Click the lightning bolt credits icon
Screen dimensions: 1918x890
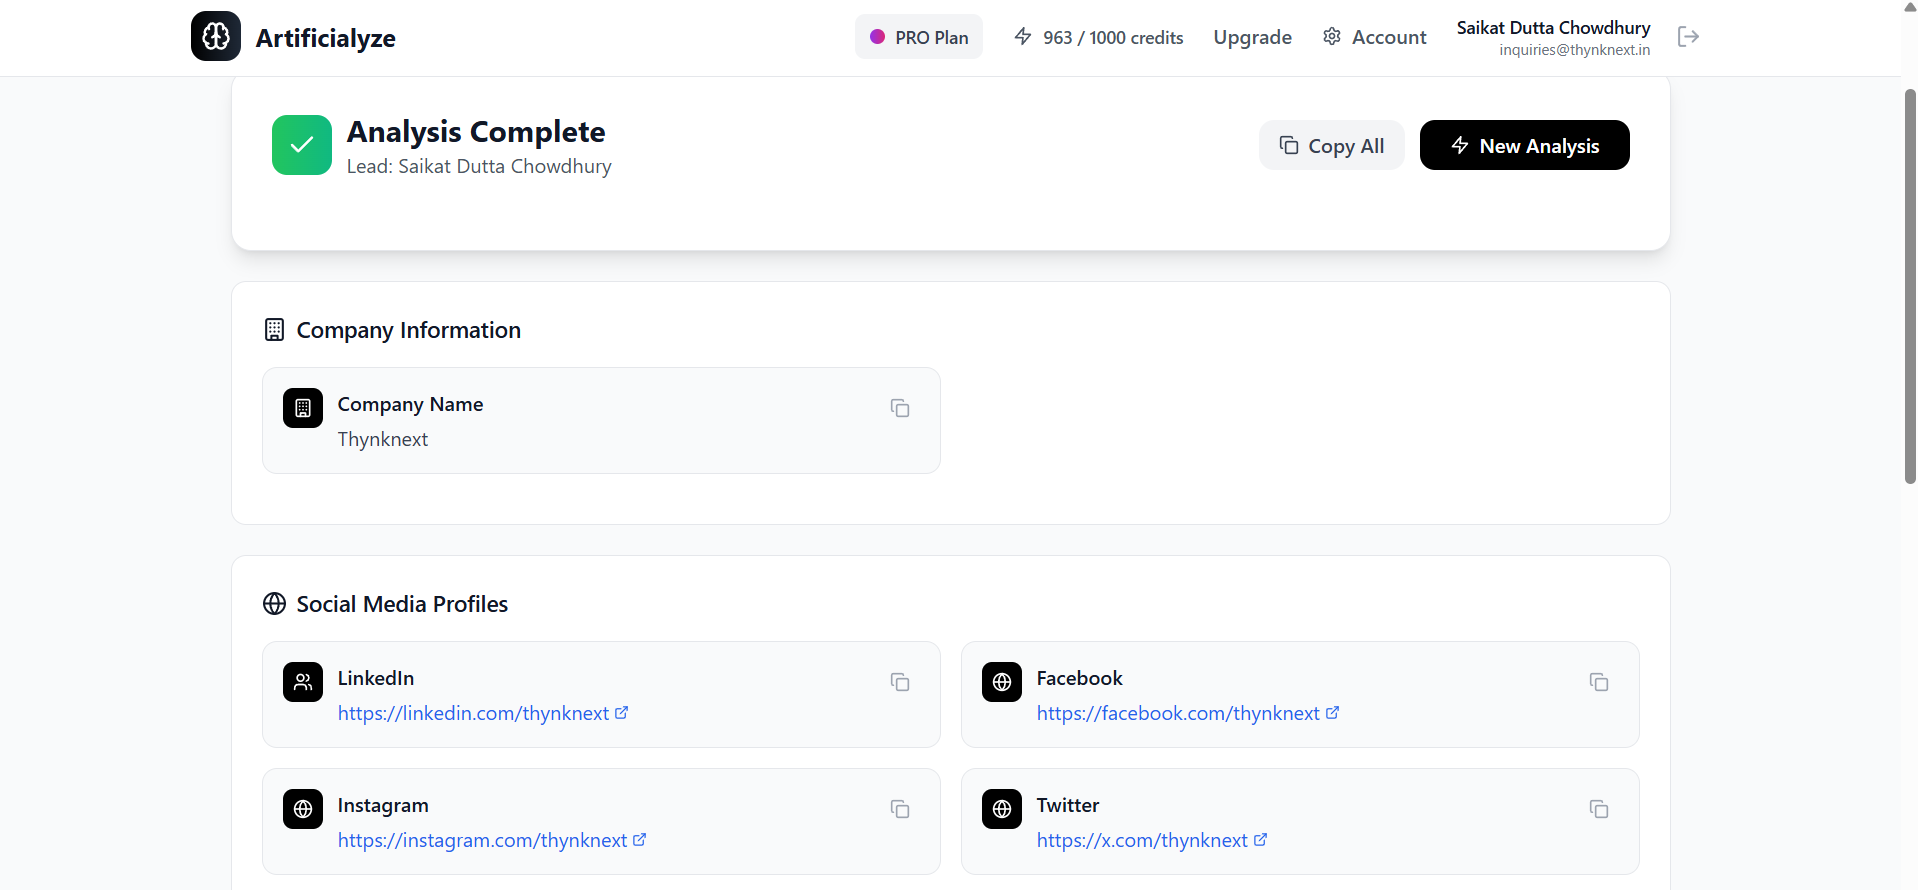point(1023,37)
